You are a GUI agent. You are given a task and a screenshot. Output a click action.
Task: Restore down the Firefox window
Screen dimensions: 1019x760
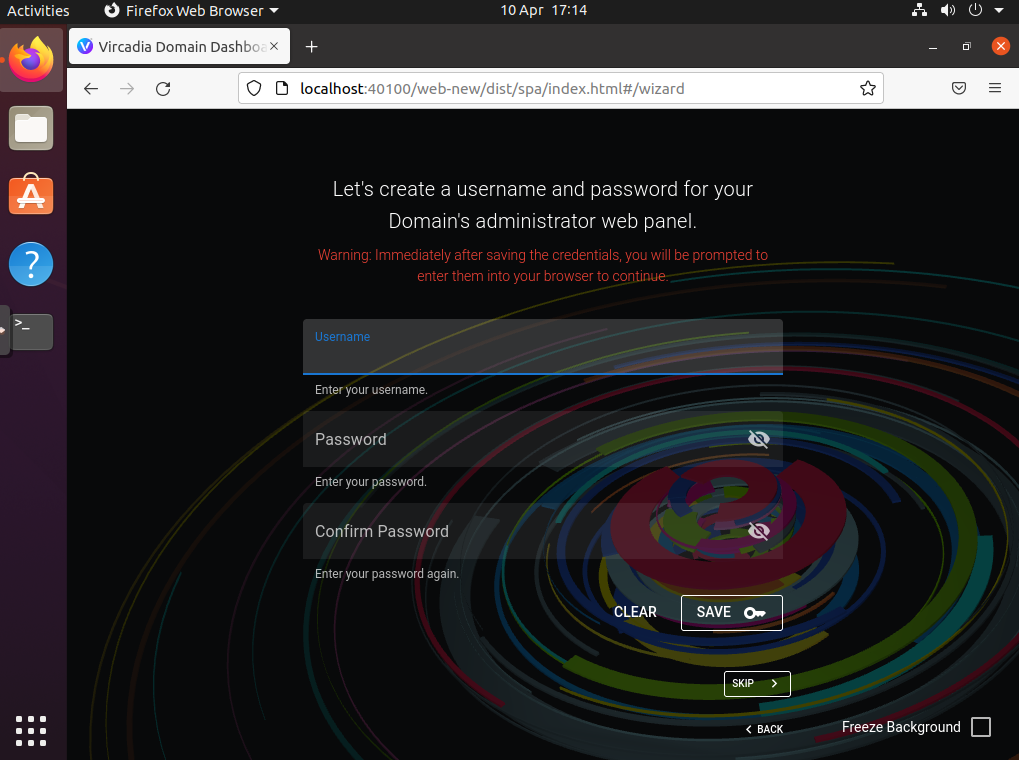967,47
